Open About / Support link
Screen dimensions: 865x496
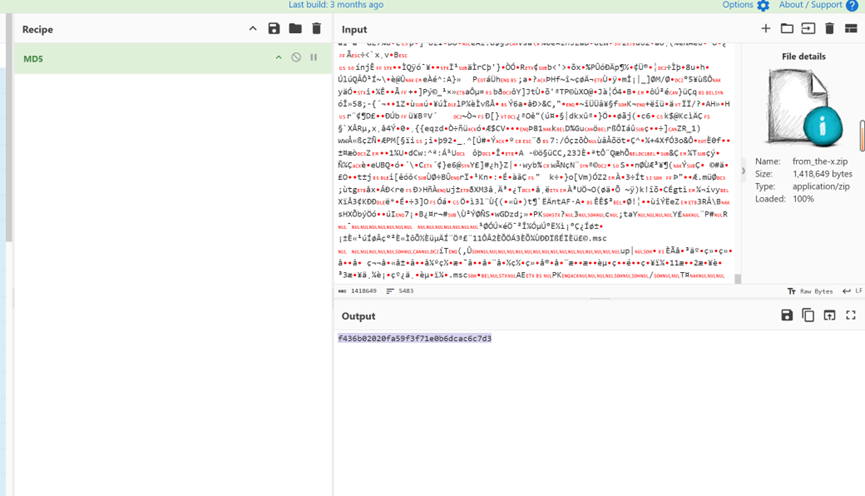[x=810, y=5]
